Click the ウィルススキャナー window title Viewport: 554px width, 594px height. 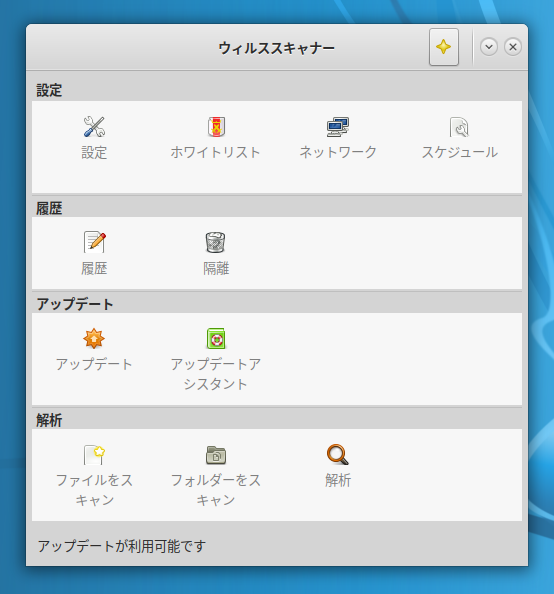point(277,48)
